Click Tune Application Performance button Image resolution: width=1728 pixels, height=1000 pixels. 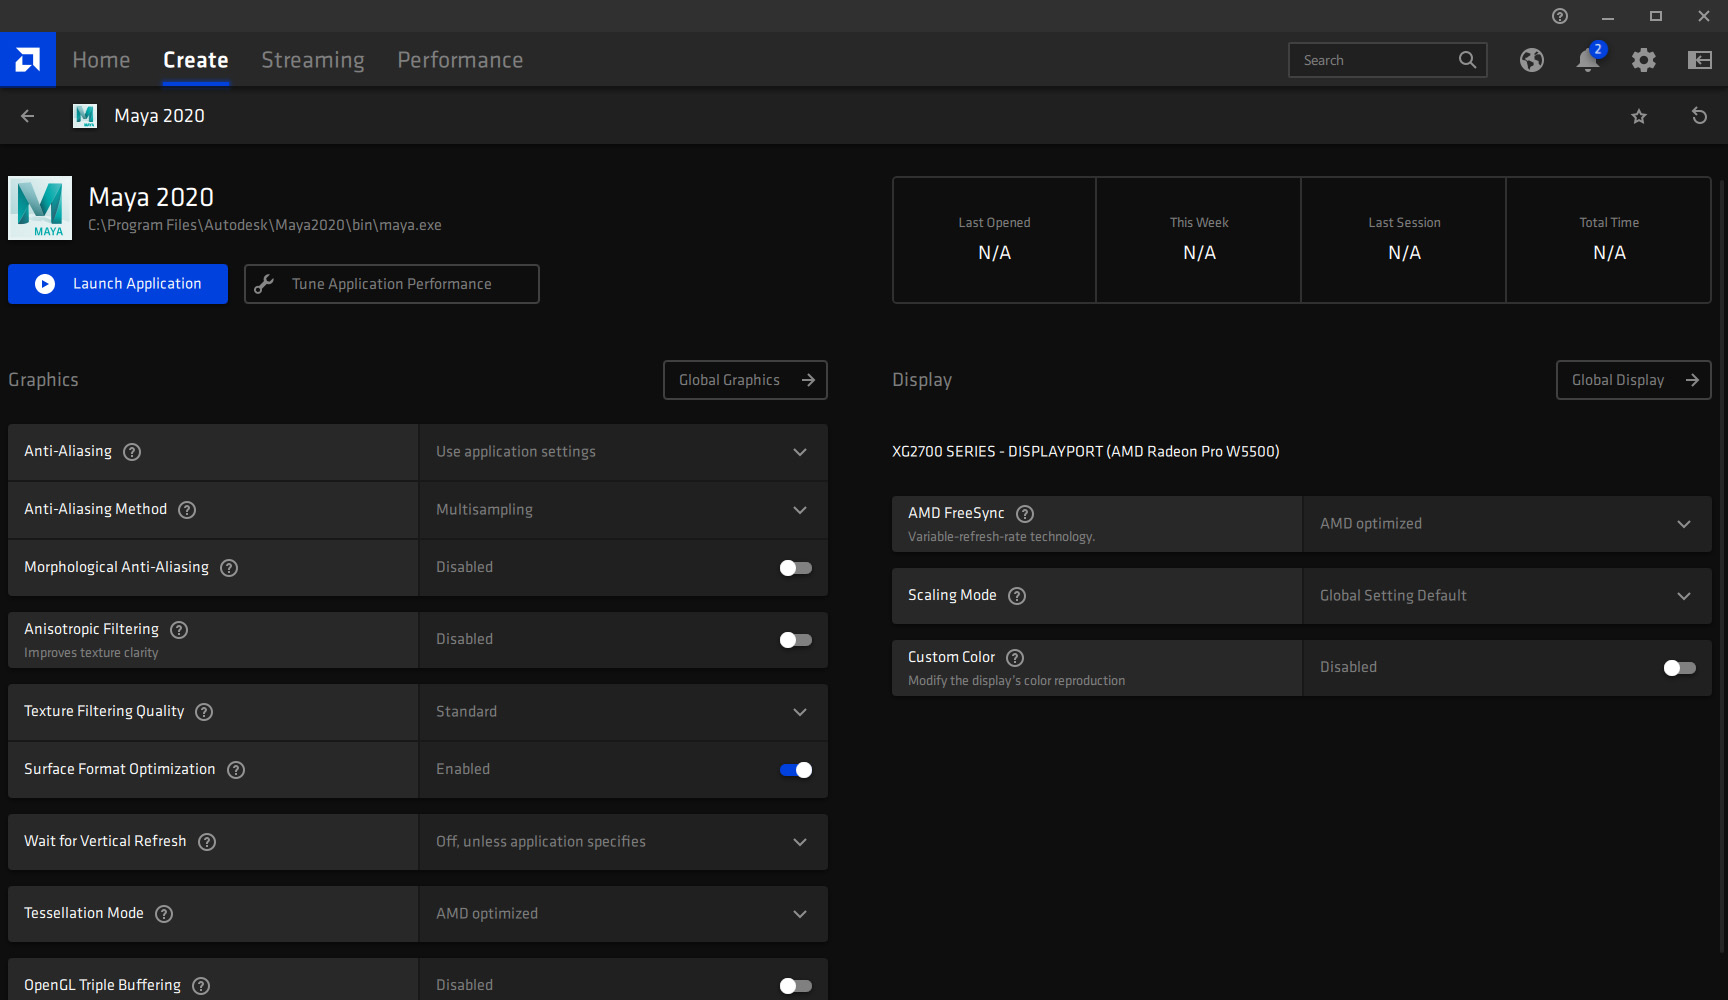coord(392,284)
